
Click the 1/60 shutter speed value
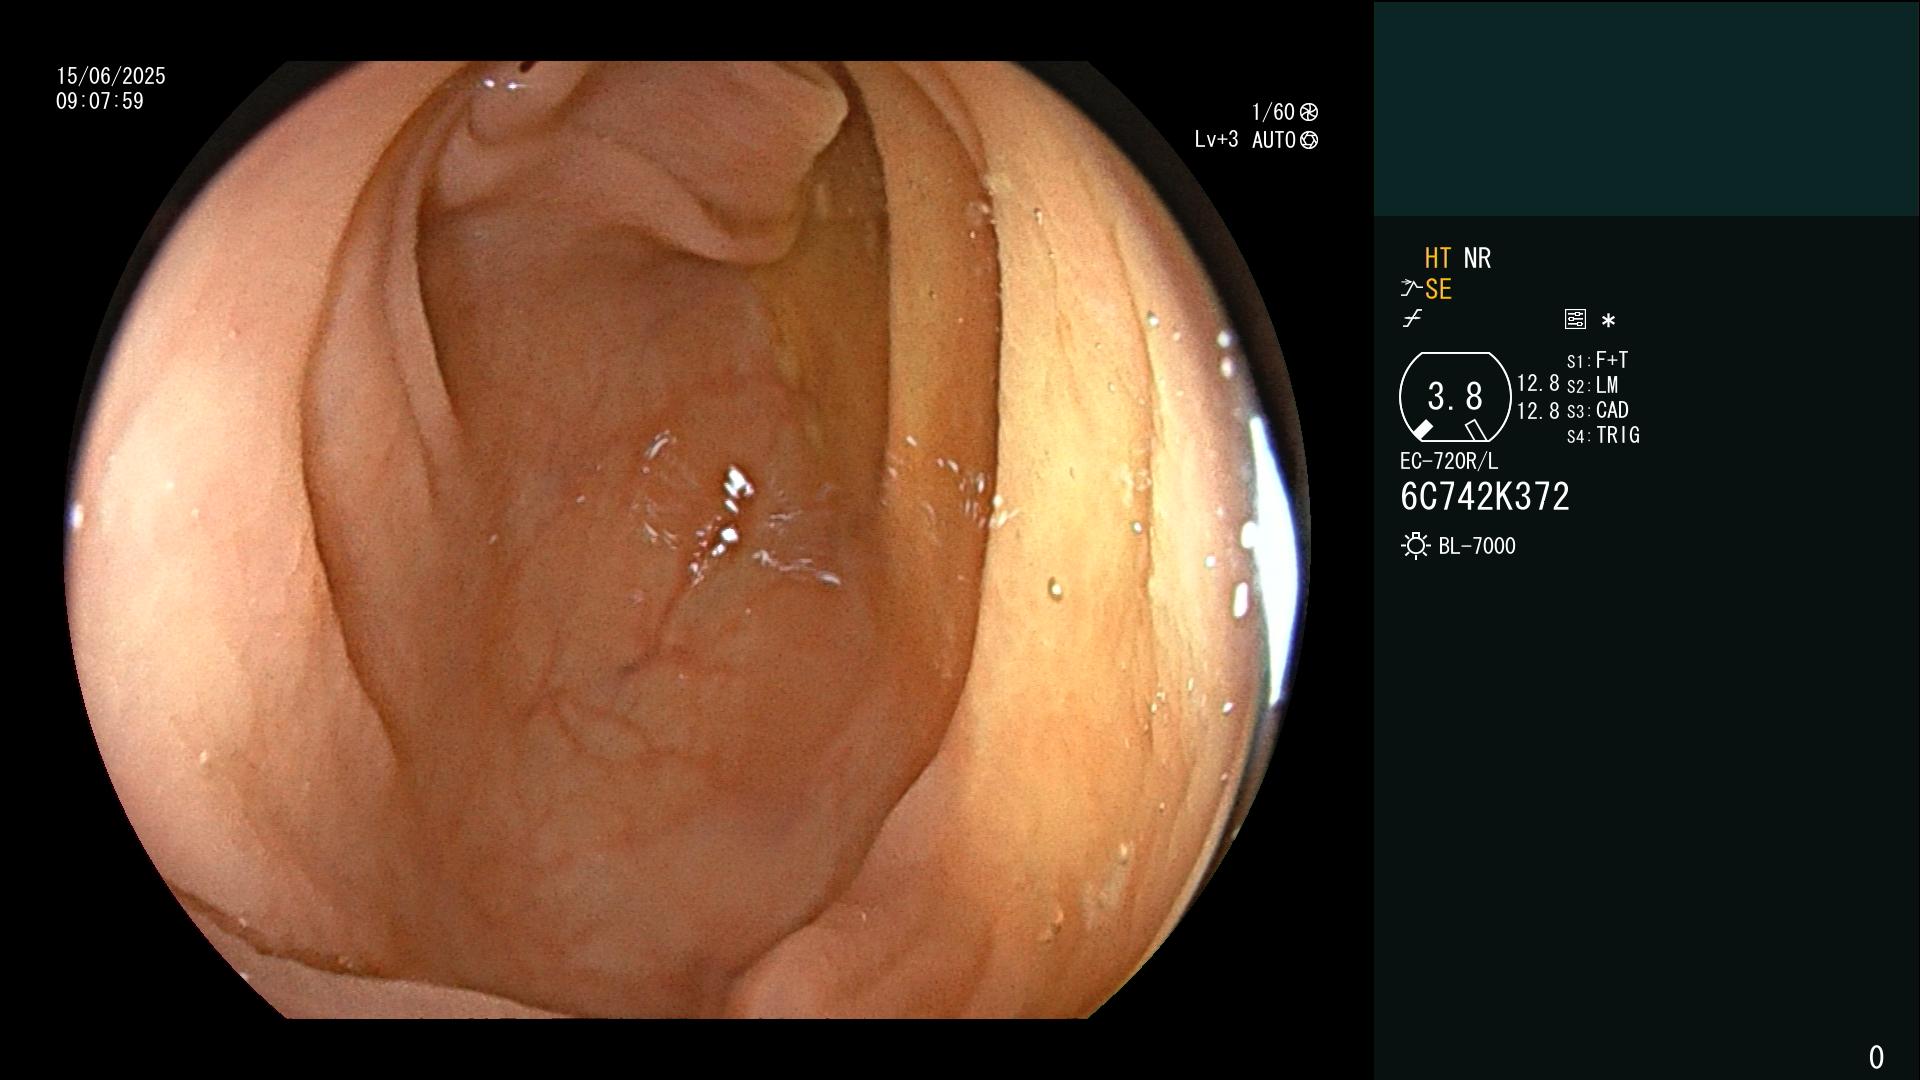coord(1273,112)
